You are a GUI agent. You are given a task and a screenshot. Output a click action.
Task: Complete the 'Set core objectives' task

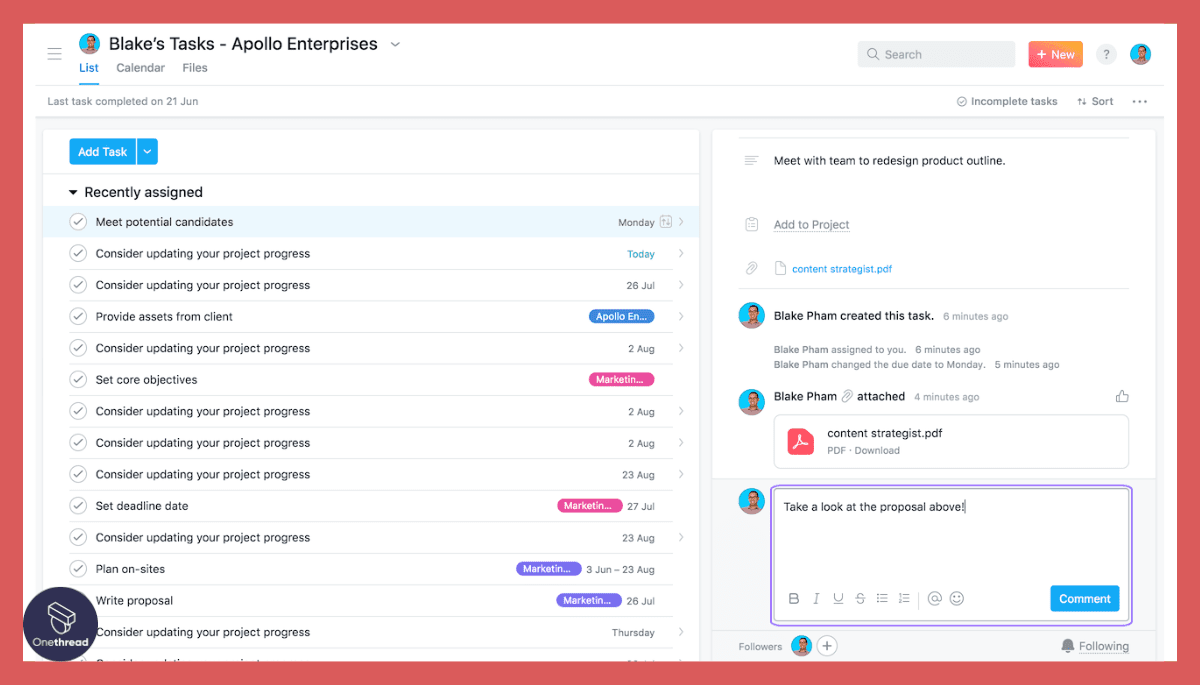coord(78,379)
